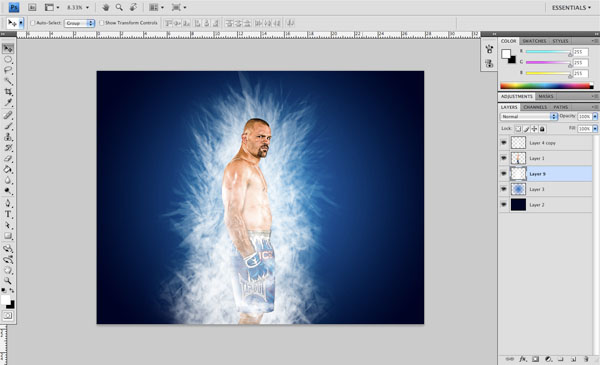
Task: Open the View Extras dropdown
Action: point(52,7)
